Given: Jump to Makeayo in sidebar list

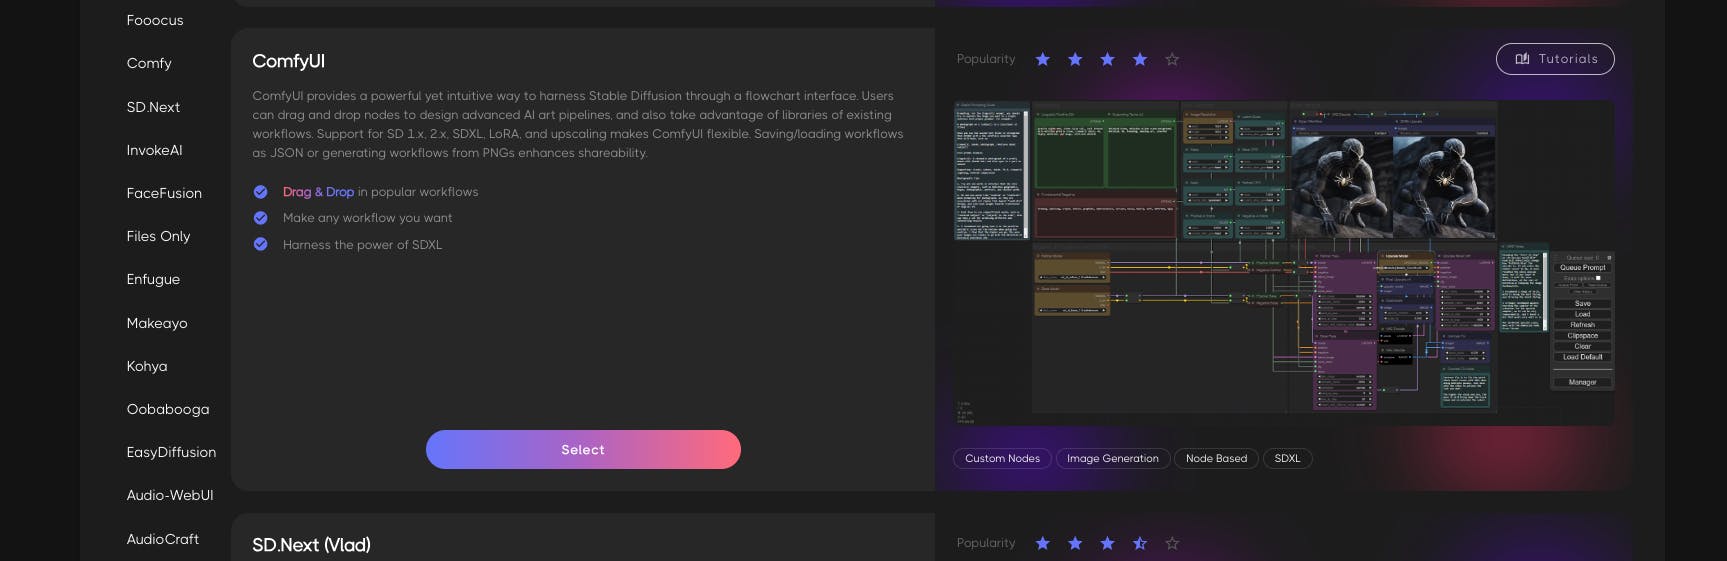Looking at the screenshot, I should click(157, 323).
